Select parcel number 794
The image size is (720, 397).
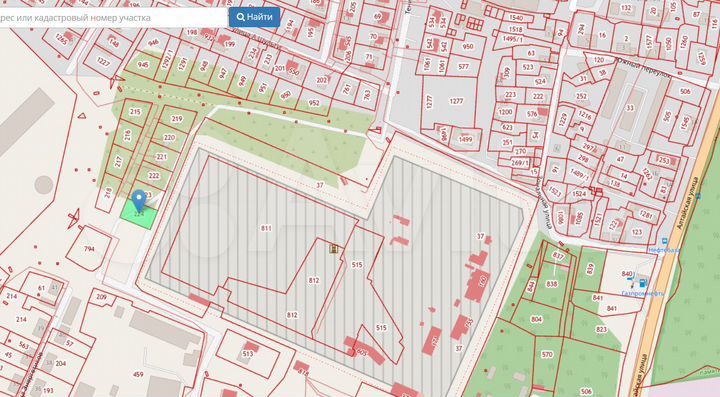click(x=89, y=249)
